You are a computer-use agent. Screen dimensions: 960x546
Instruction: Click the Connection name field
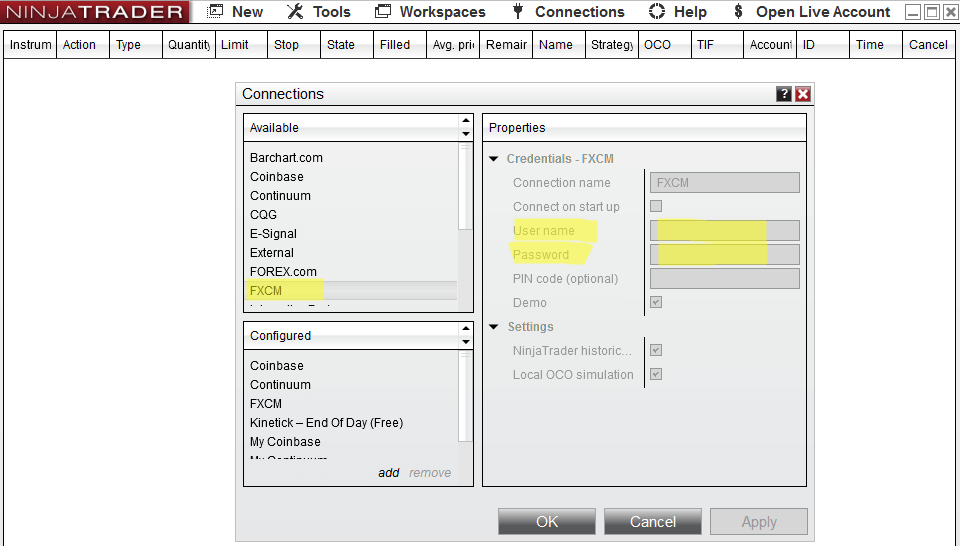724,182
